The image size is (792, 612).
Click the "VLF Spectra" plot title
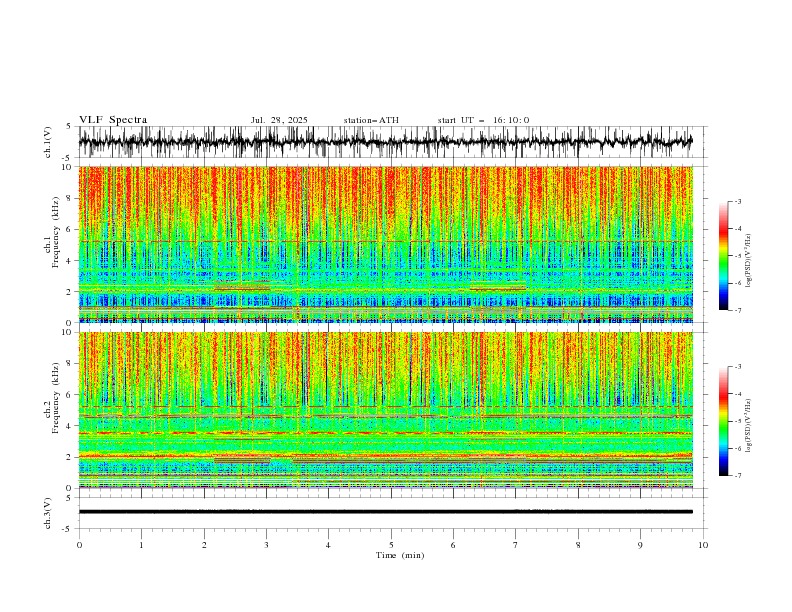tap(113, 120)
